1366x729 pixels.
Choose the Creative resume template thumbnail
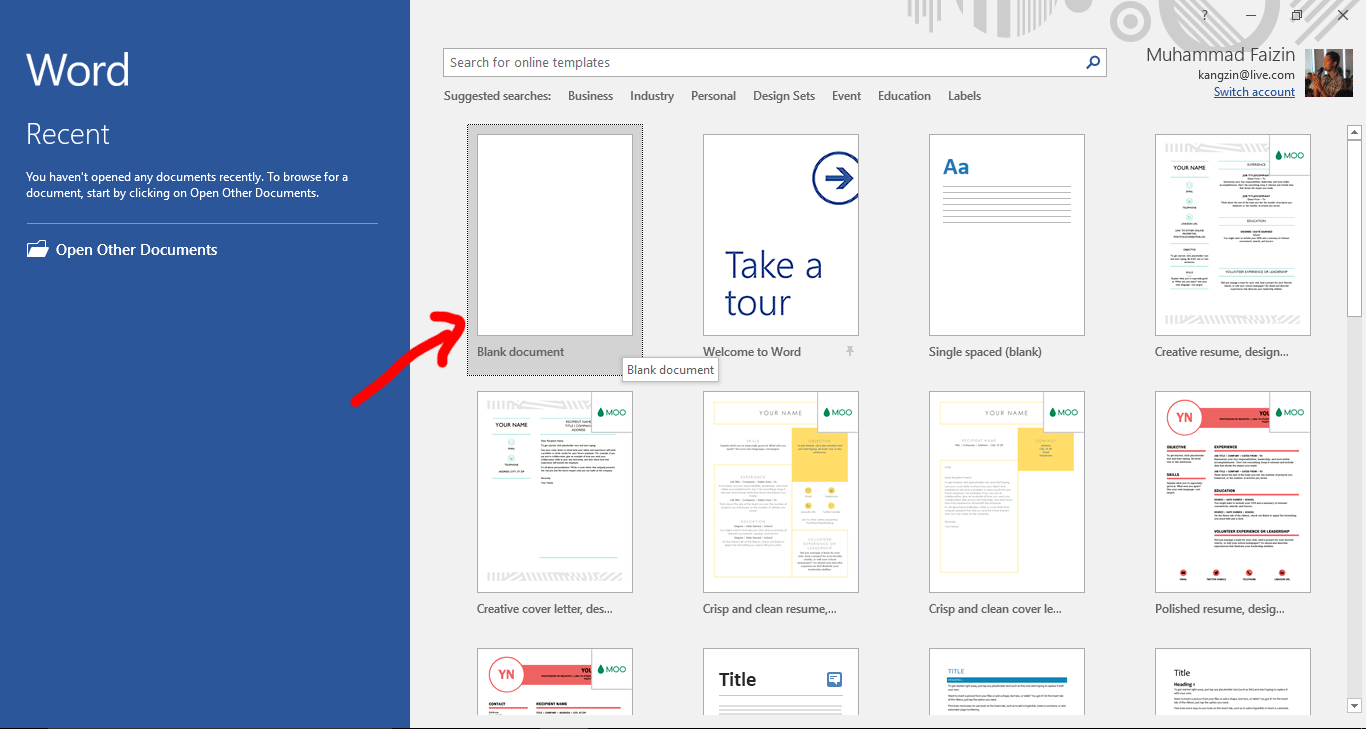pos(1232,235)
